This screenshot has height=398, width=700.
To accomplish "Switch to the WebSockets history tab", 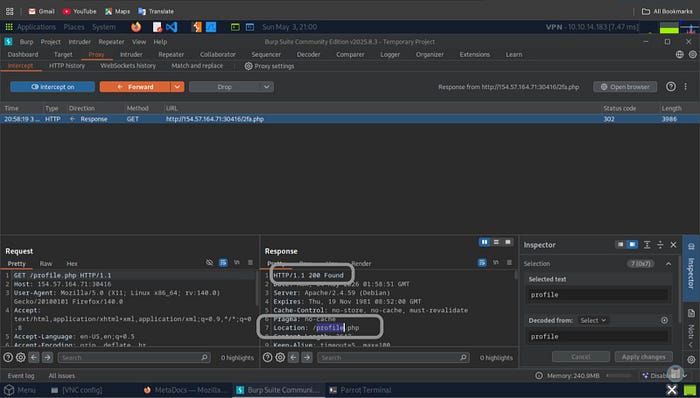I will (x=128, y=66).
